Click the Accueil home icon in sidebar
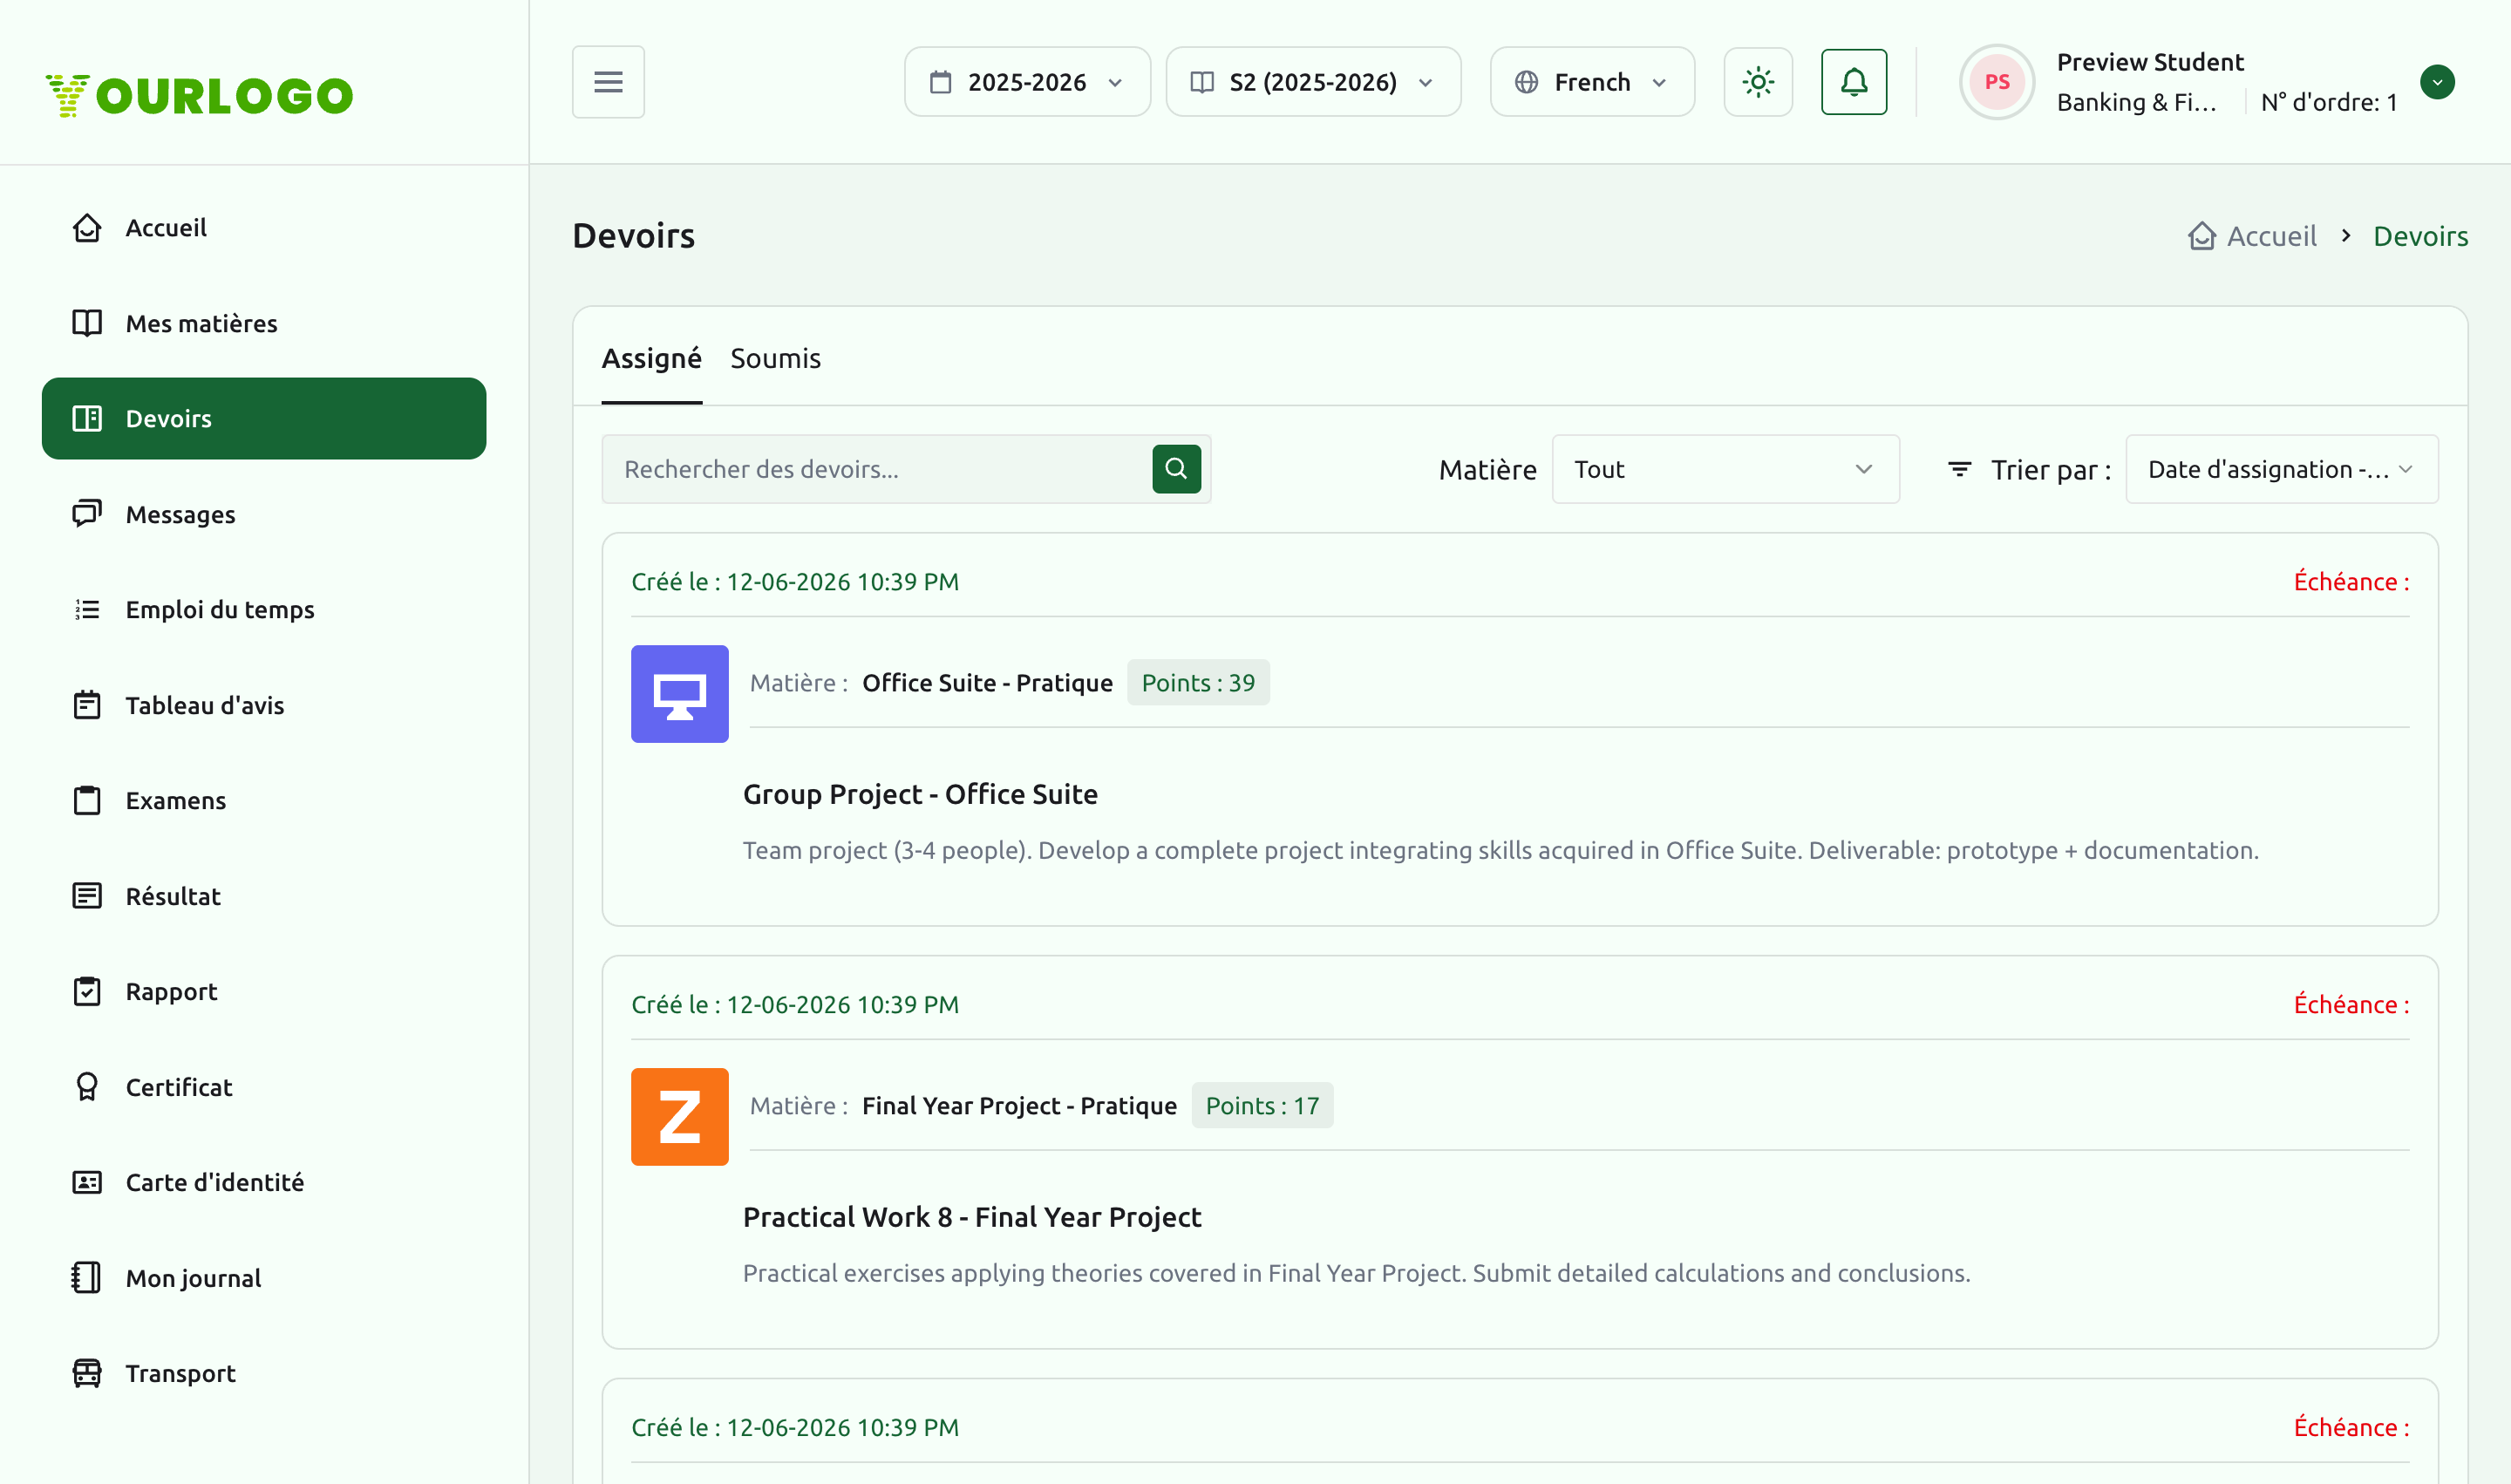The image size is (2511, 1484). point(87,228)
